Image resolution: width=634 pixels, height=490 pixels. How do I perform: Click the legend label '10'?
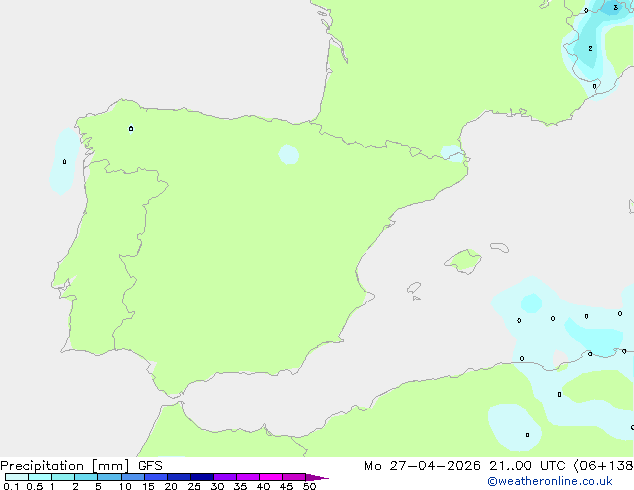(x=125, y=486)
